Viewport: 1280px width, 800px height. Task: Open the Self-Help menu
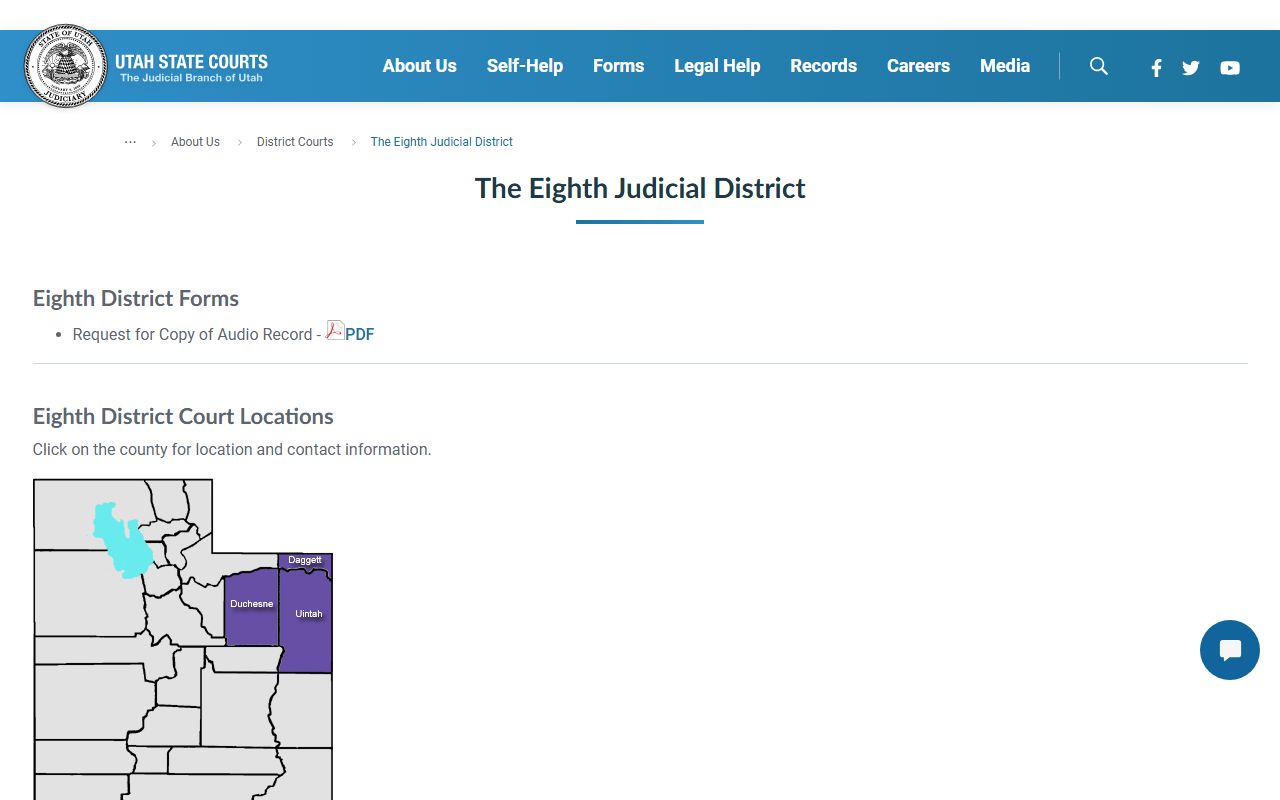pos(525,66)
